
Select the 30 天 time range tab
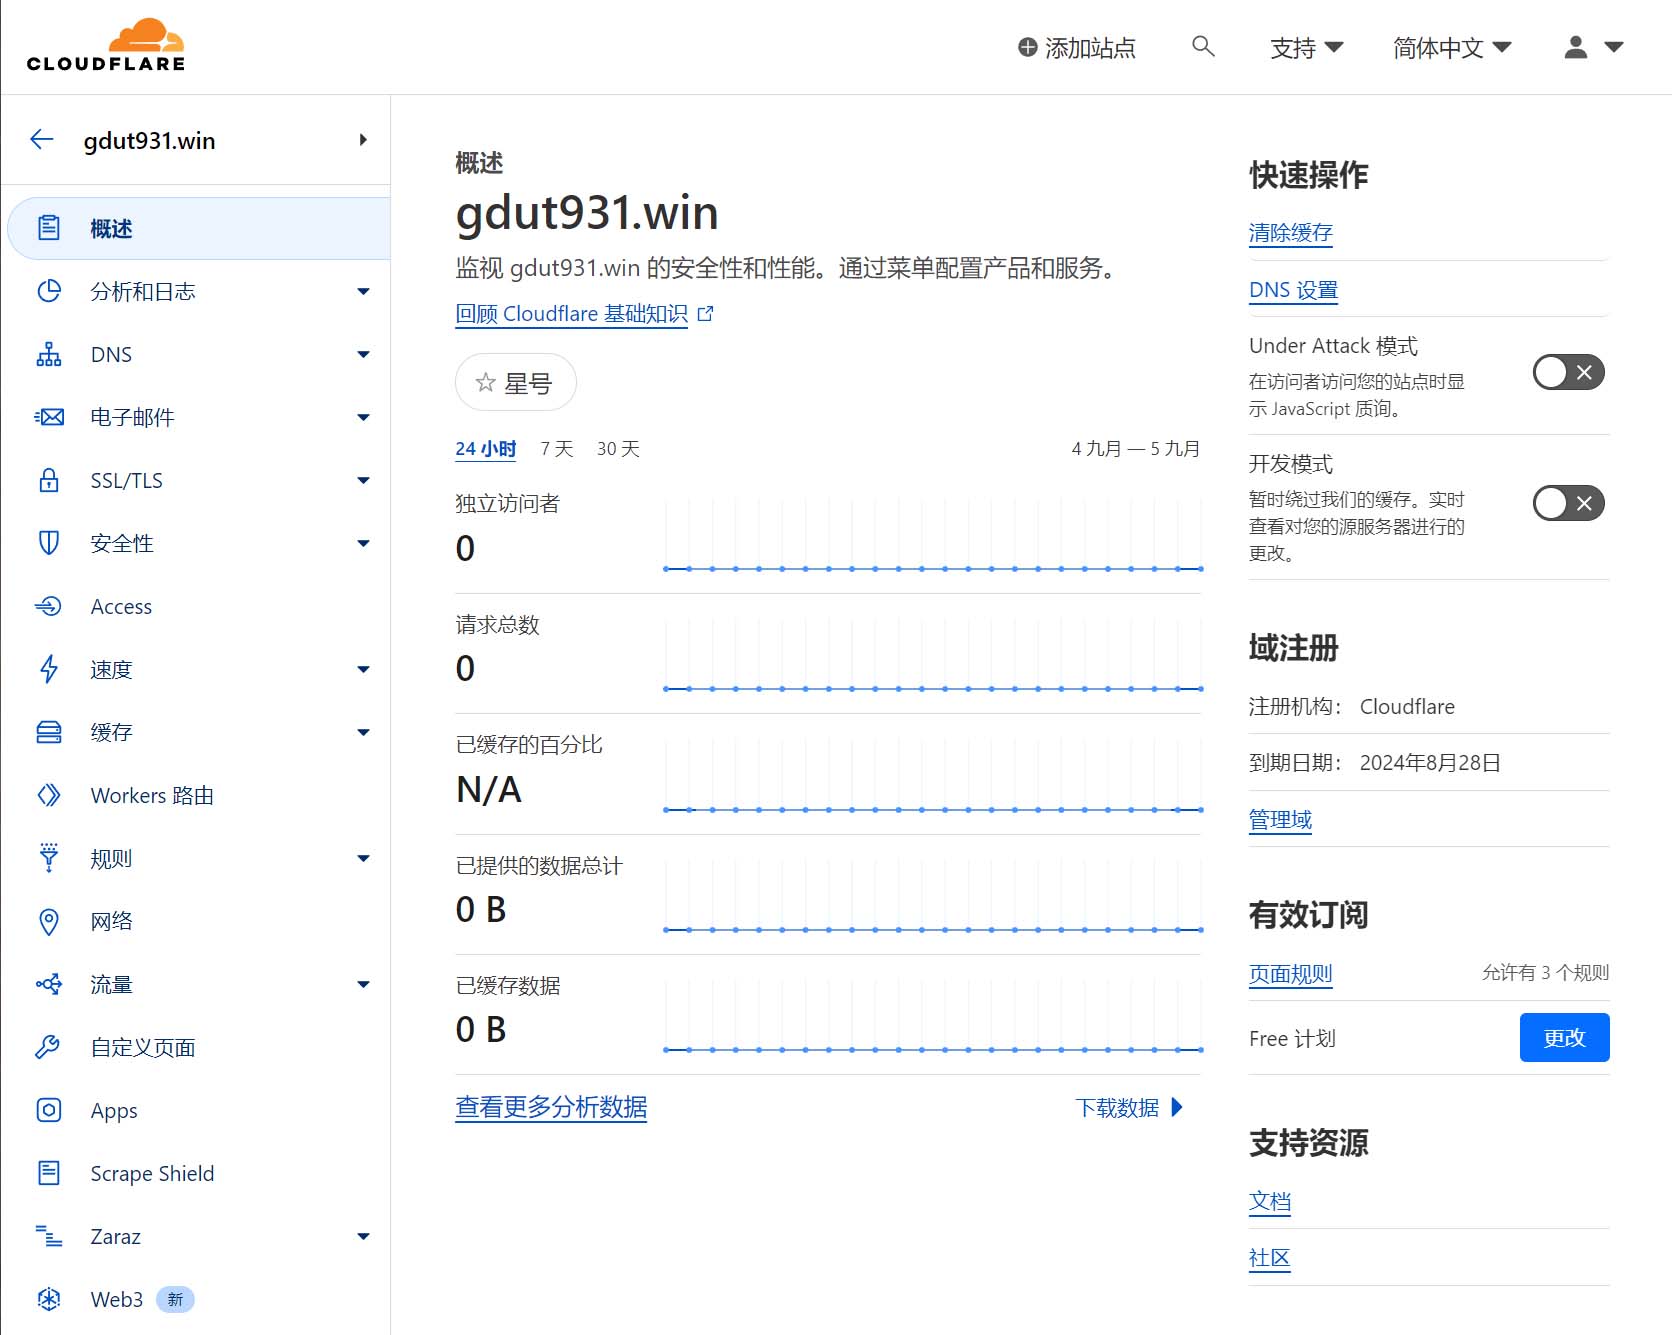pos(618,449)
